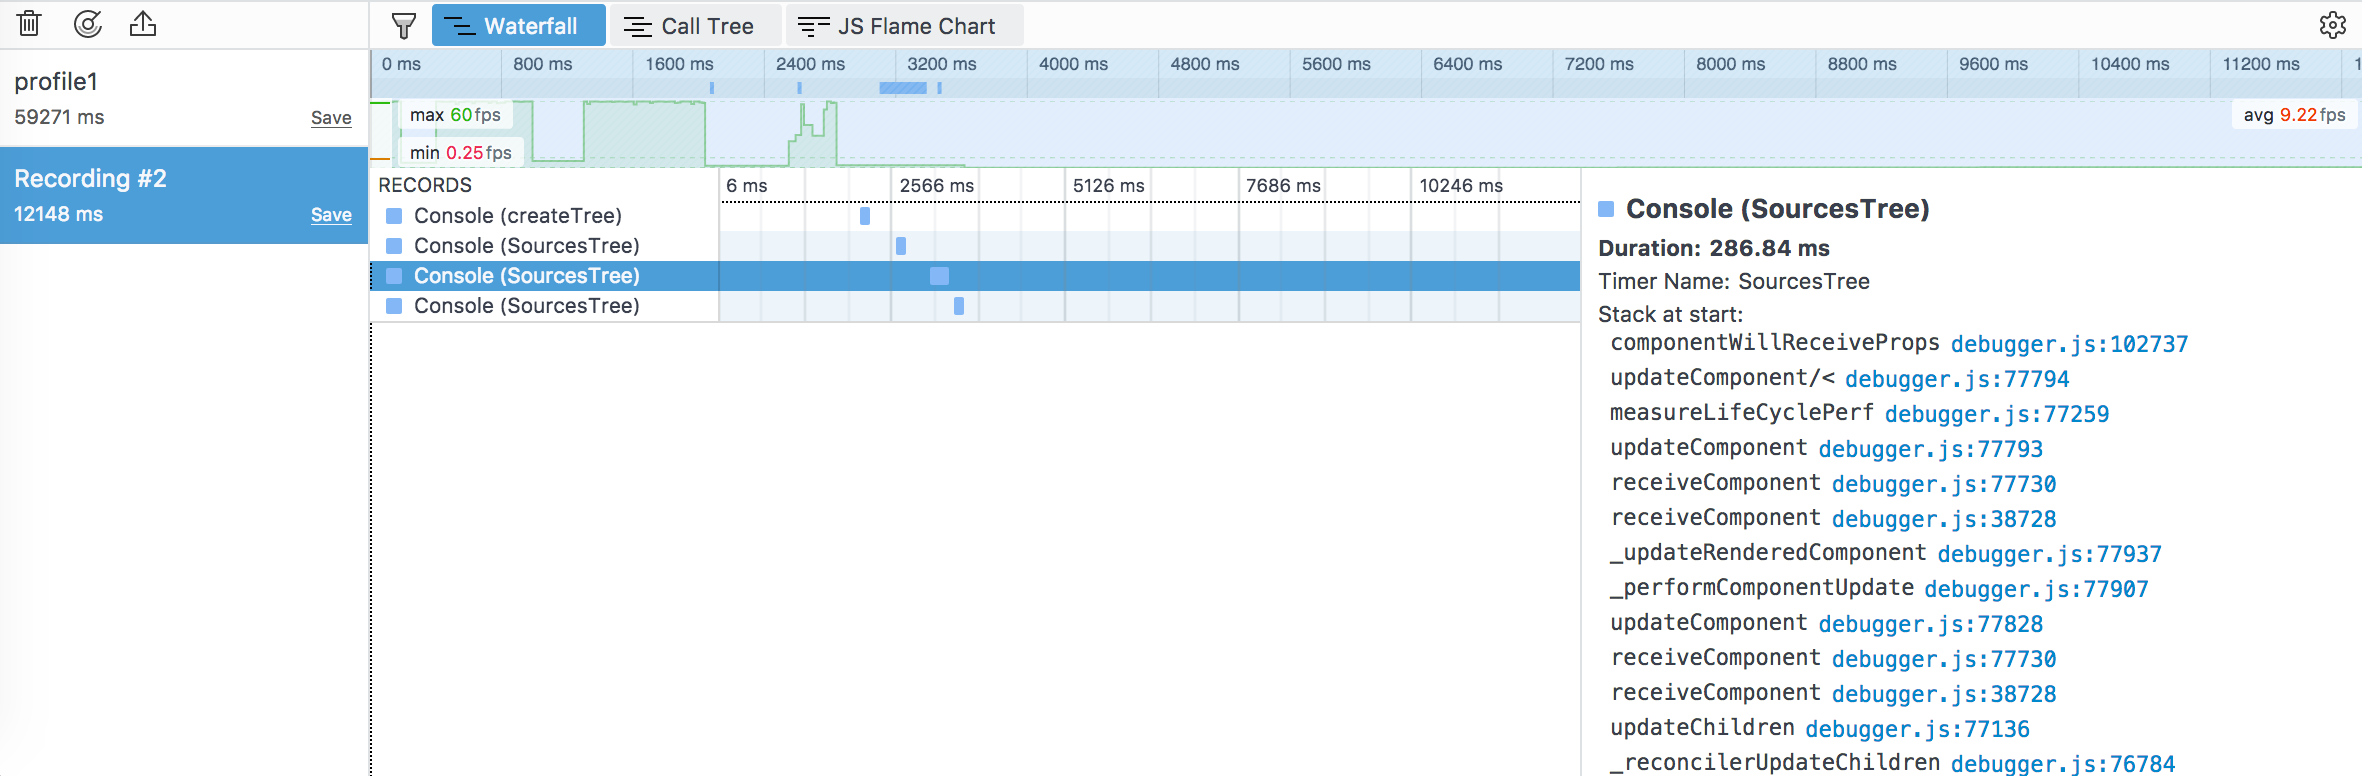Select the profile1 recording

tap(184, 98)
